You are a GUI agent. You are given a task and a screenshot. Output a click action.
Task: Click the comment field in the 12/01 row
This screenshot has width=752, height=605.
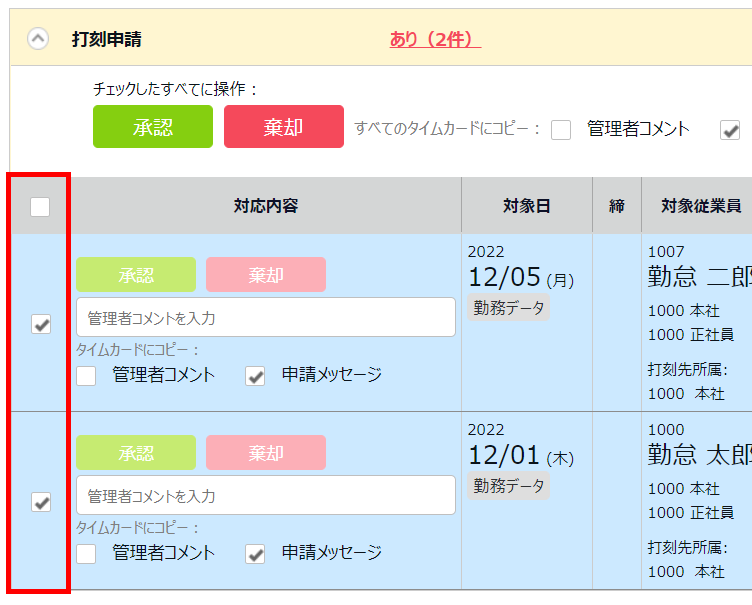point(266,496)
